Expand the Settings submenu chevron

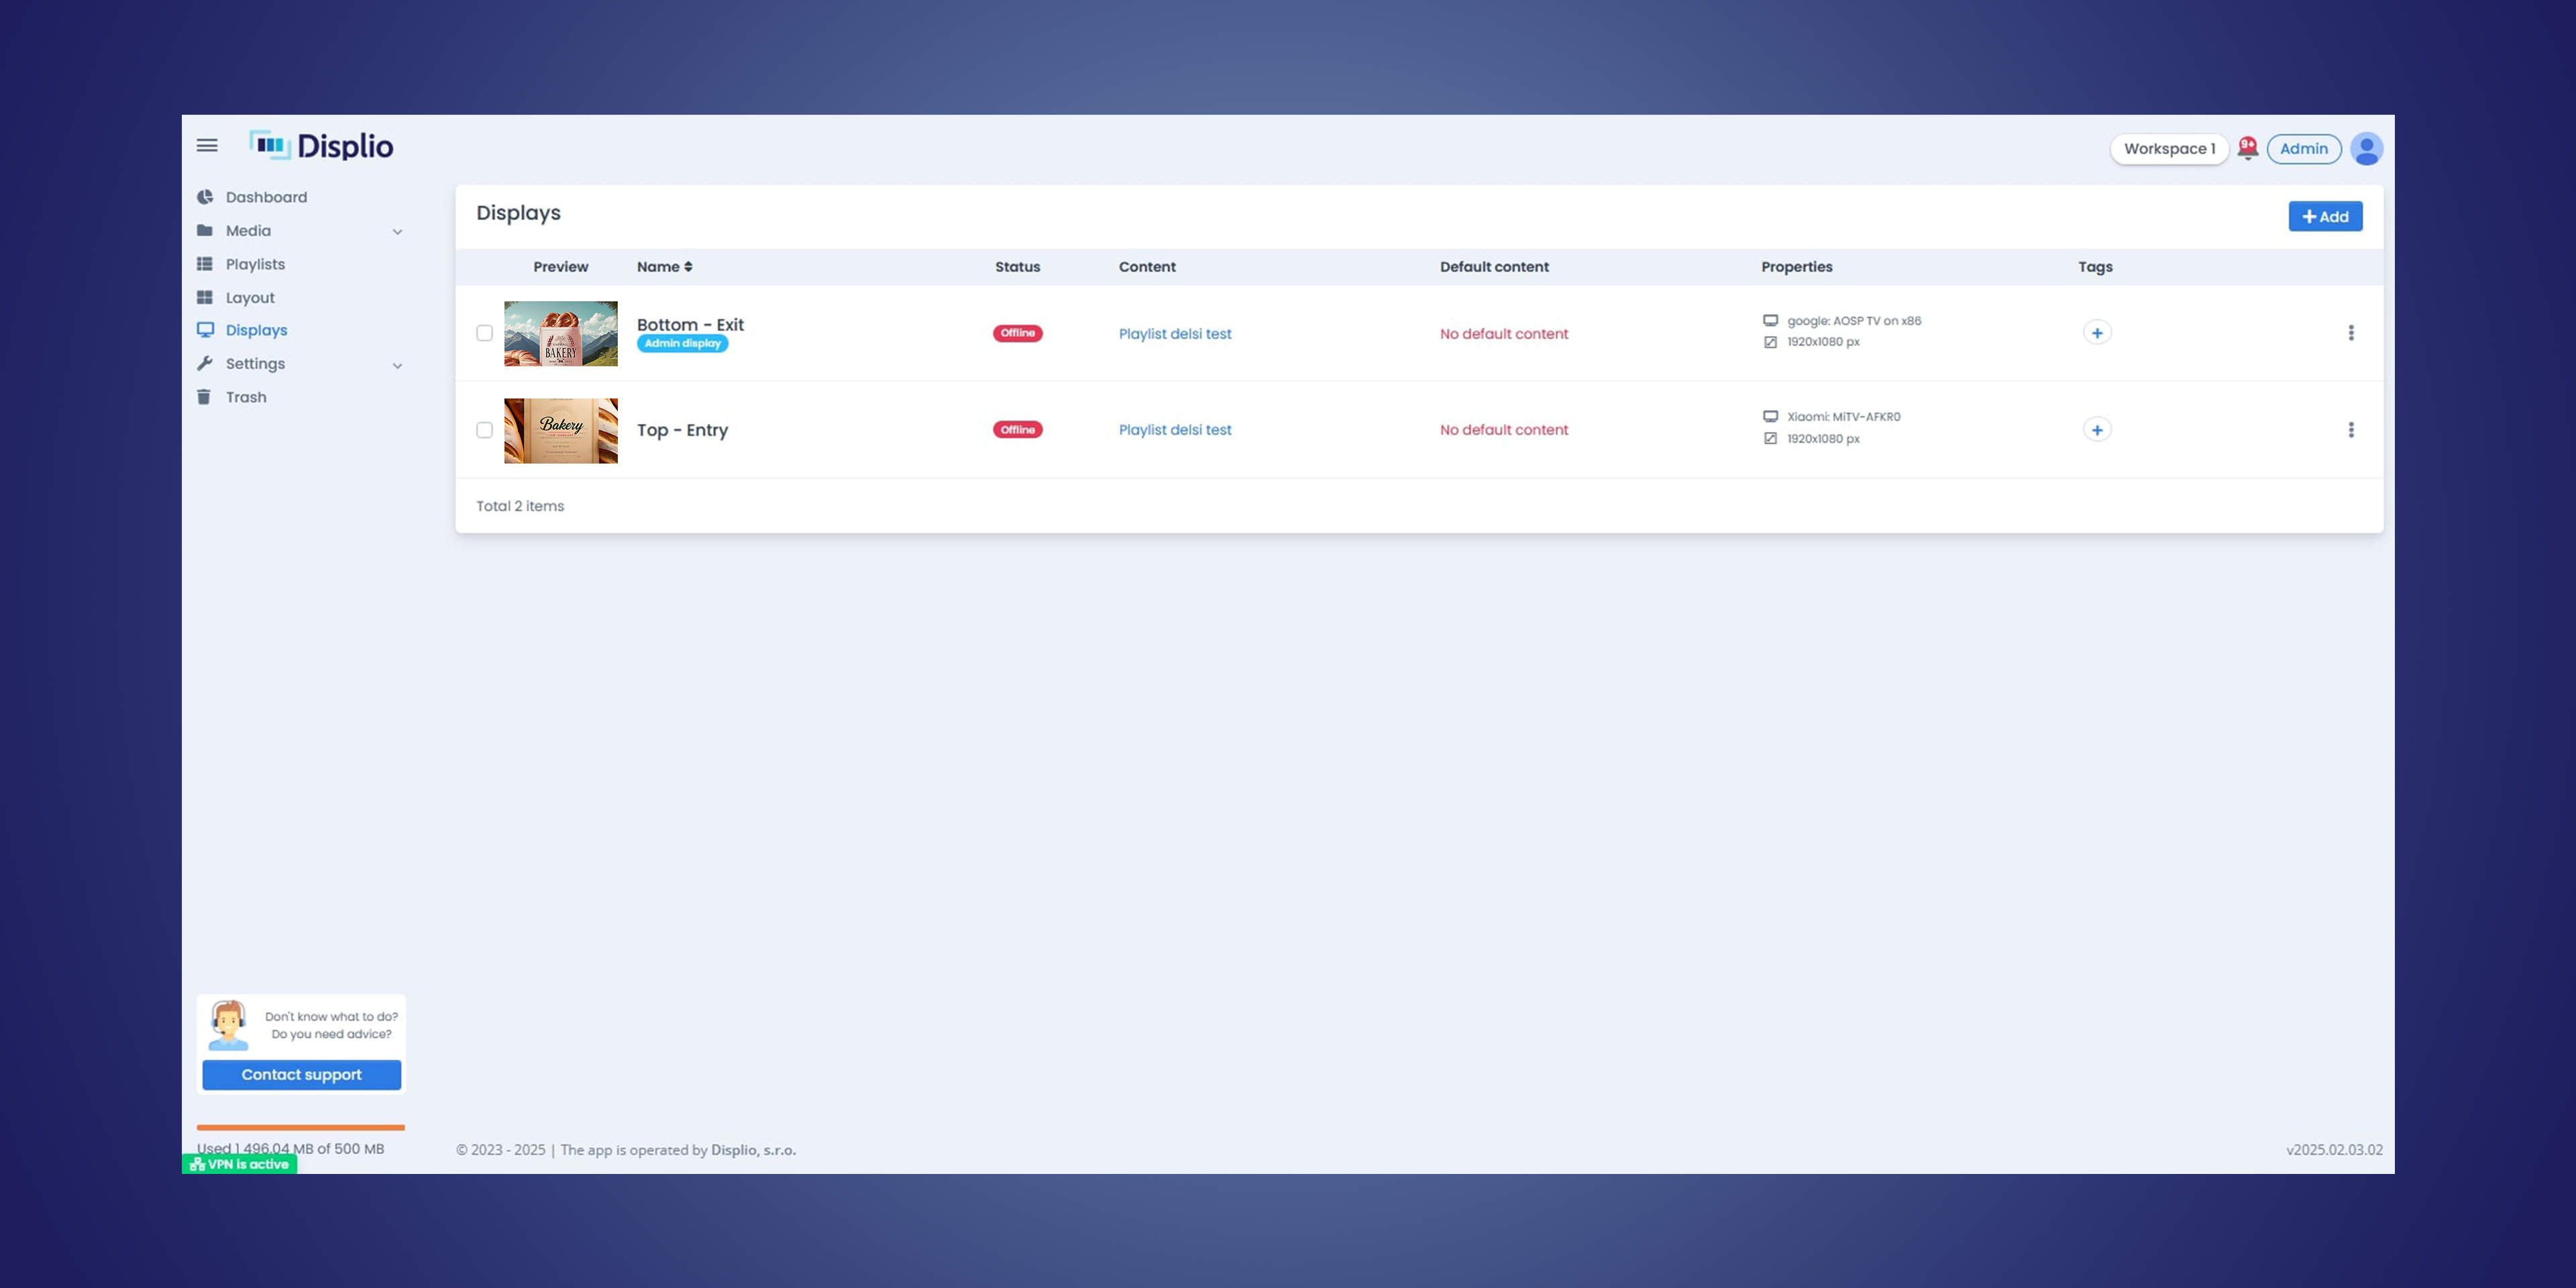click(397, 365)
